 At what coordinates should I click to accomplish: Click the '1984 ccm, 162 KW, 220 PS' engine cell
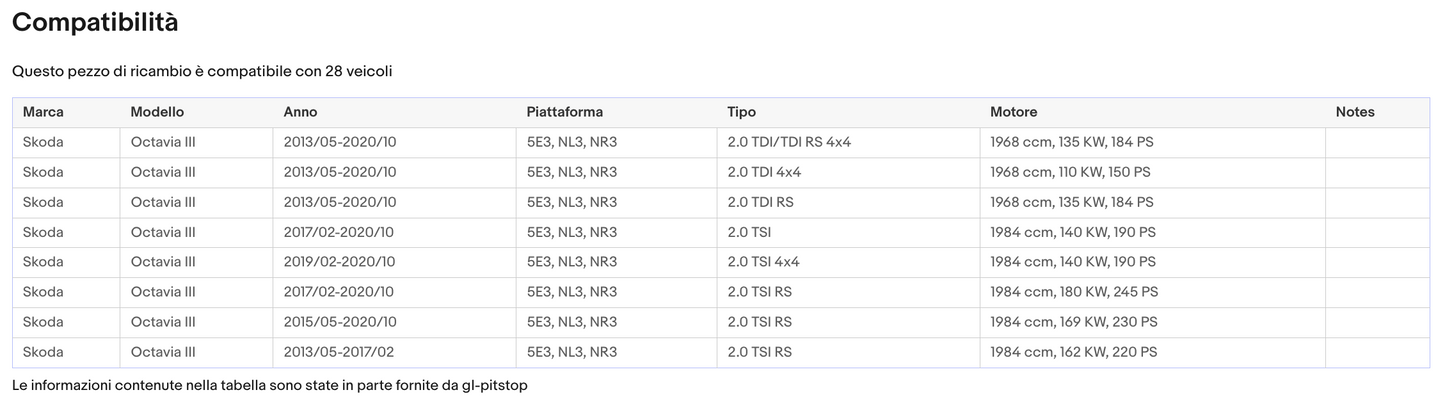1073,352
